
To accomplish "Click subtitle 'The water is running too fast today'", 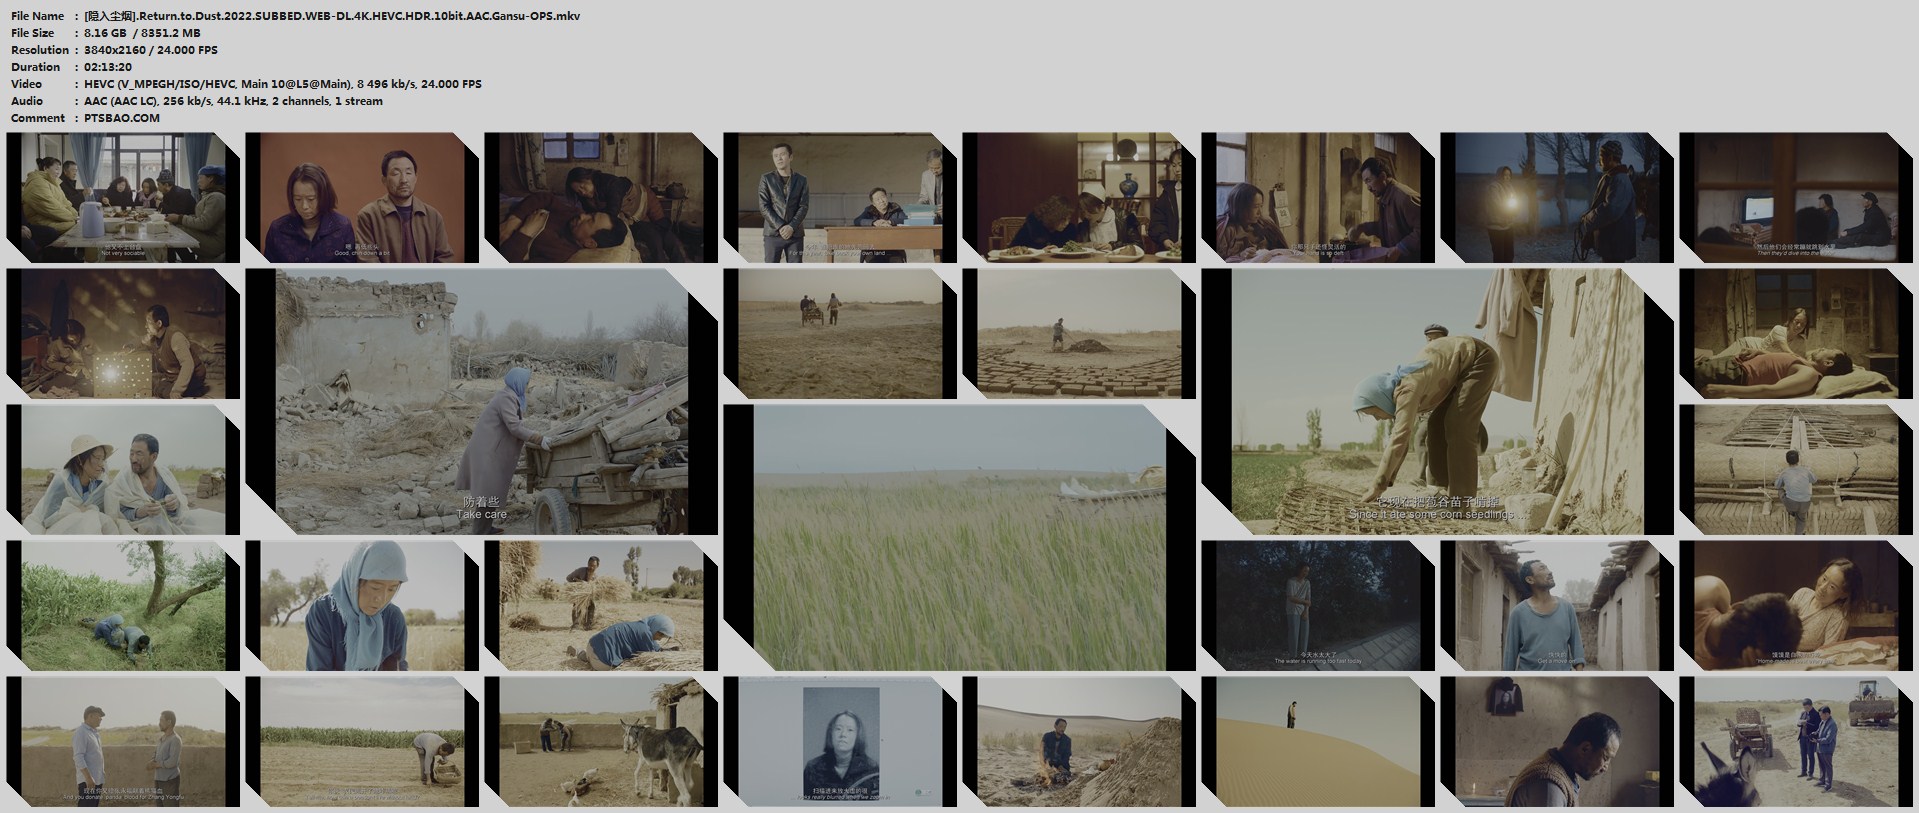I will (1318, 661).
